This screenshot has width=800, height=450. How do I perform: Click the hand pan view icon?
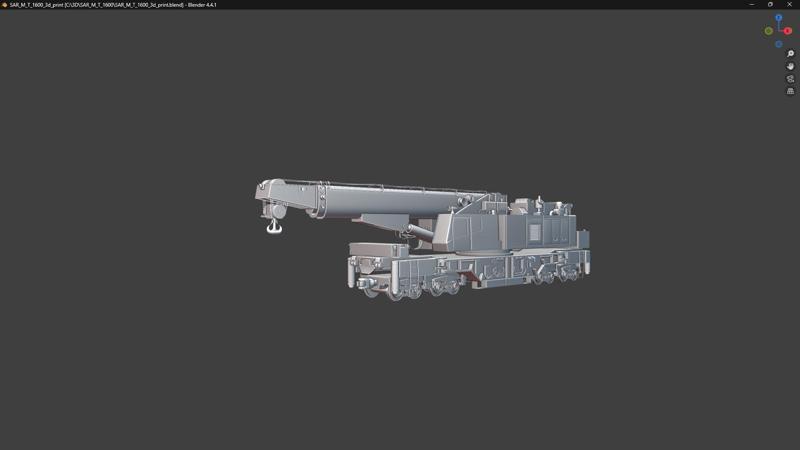point(790,66)
